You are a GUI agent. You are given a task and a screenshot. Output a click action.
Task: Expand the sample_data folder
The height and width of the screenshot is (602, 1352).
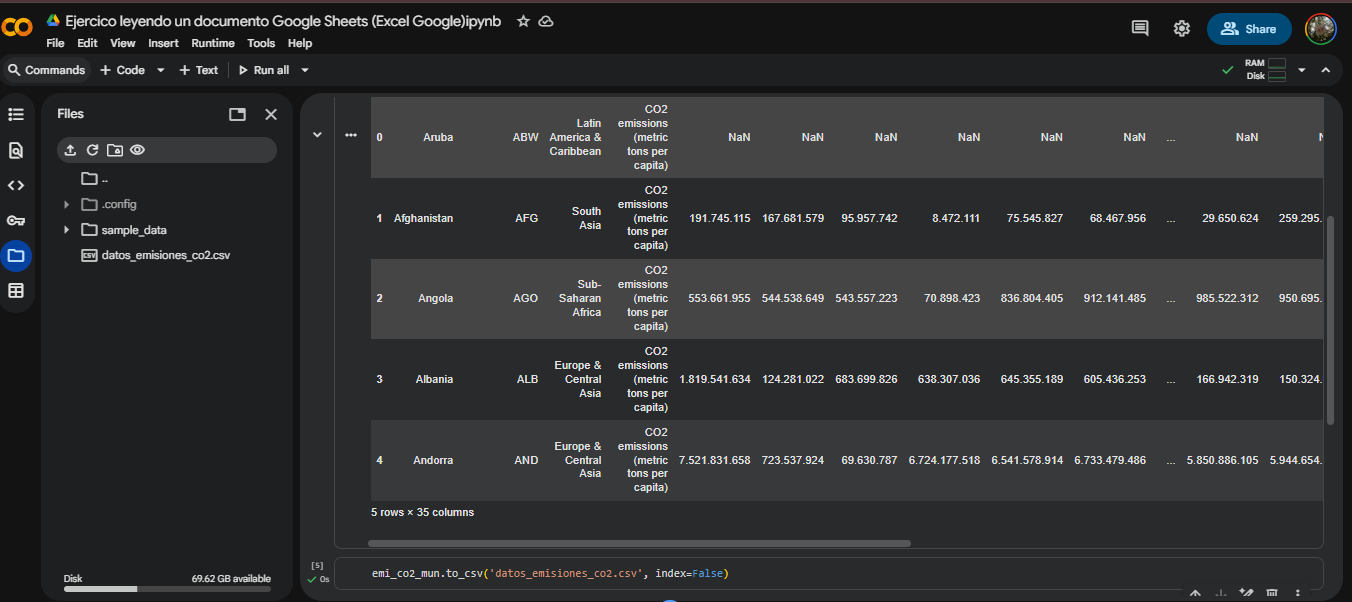(x=67, y=230)
